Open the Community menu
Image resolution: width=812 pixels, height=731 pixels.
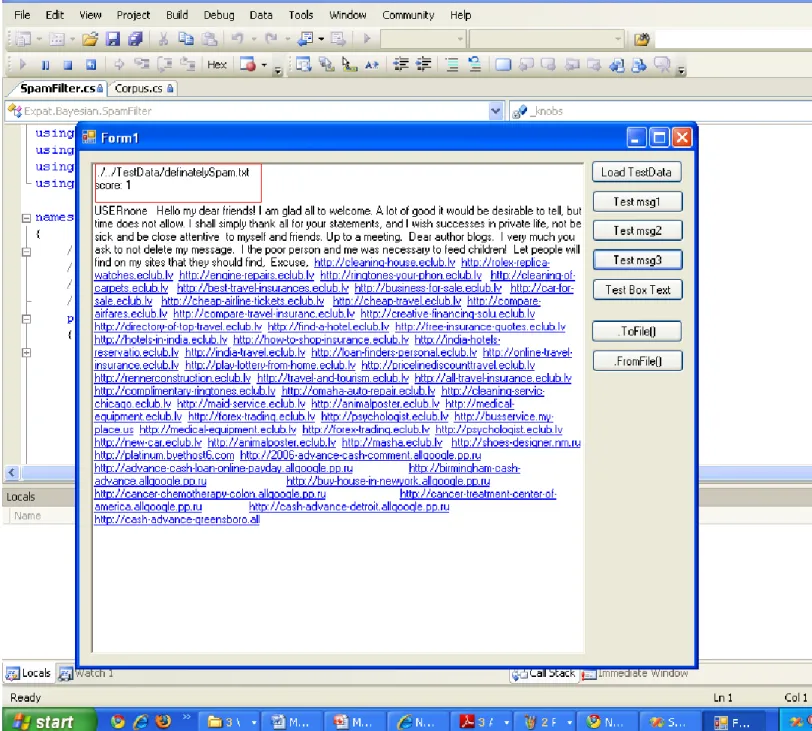408,15
